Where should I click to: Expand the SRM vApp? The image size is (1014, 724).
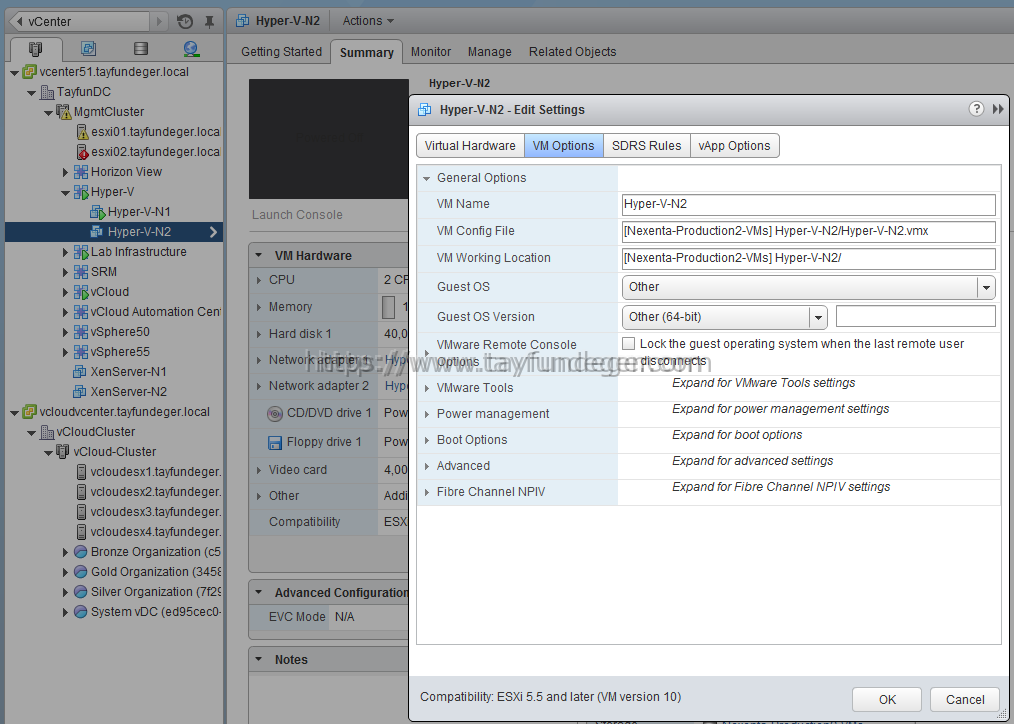pos(65,273)
